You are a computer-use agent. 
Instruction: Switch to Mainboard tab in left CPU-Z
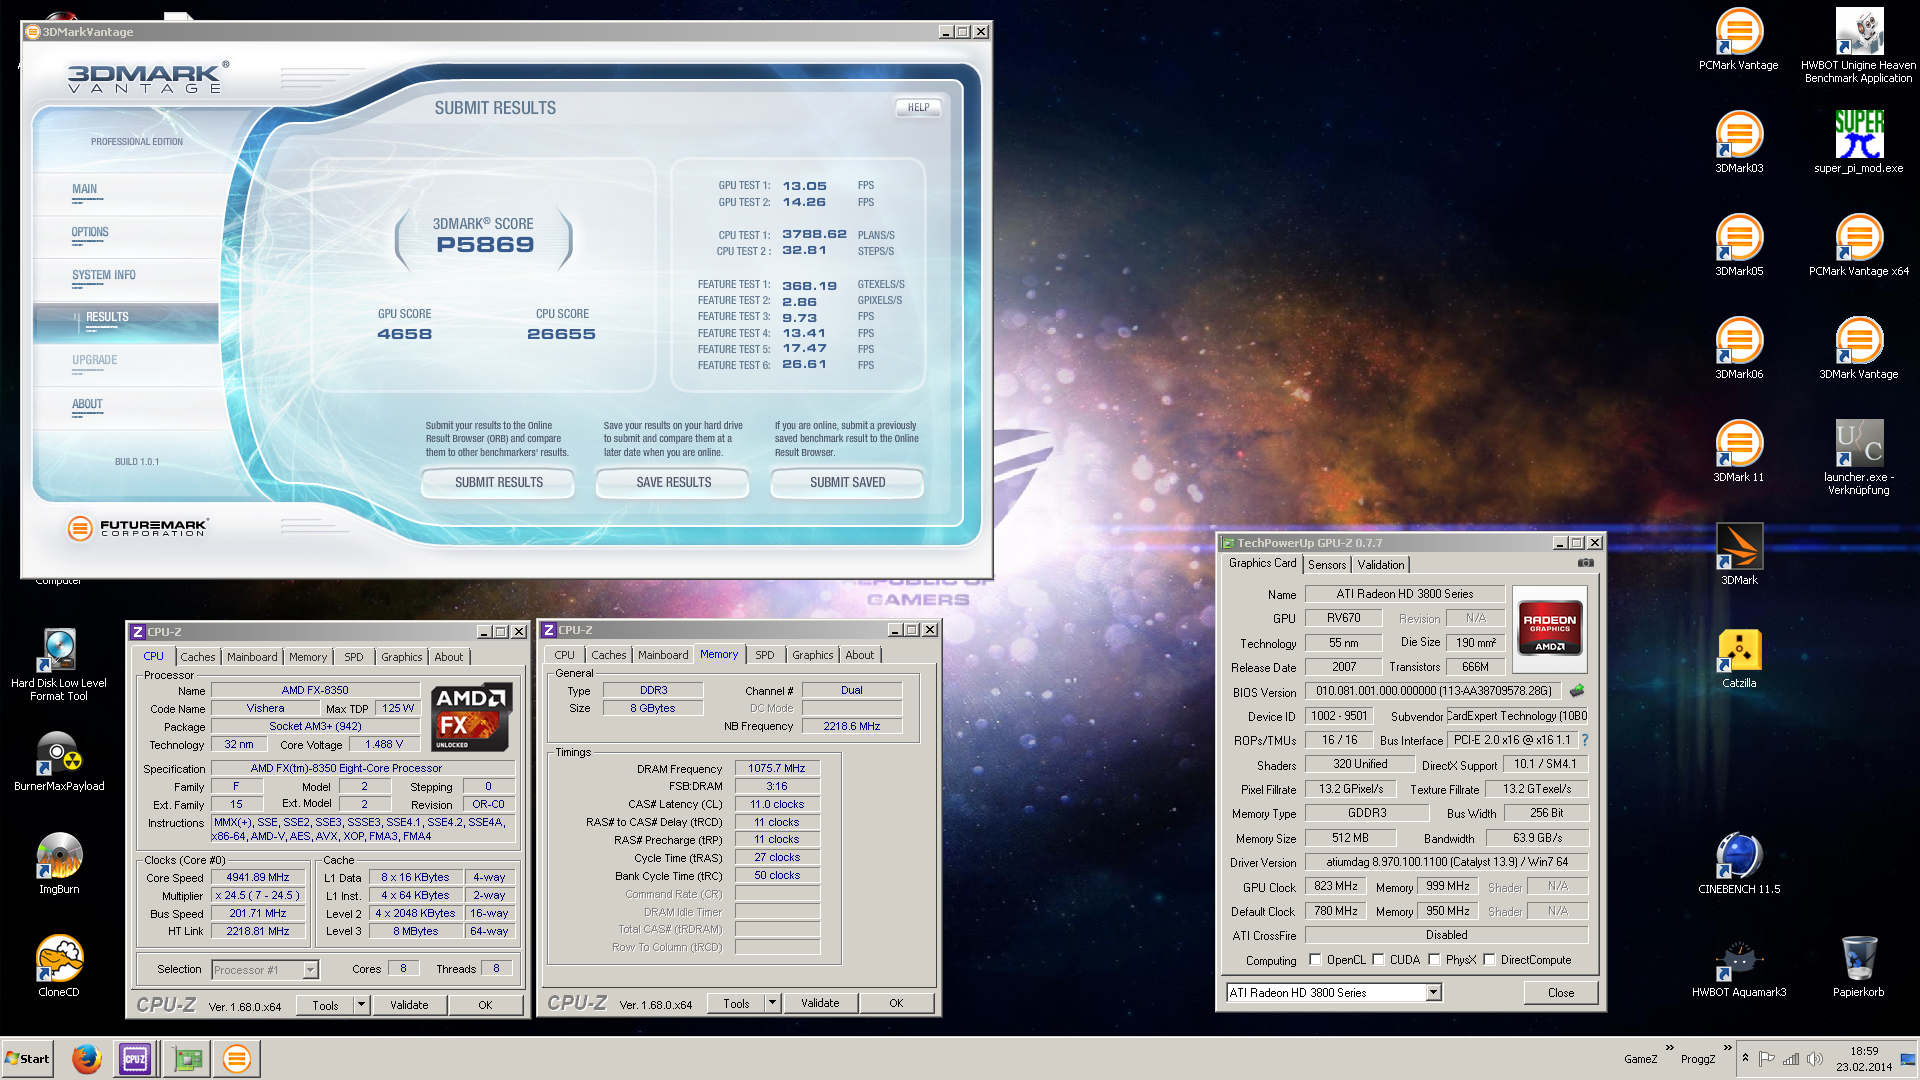(252, 657)
